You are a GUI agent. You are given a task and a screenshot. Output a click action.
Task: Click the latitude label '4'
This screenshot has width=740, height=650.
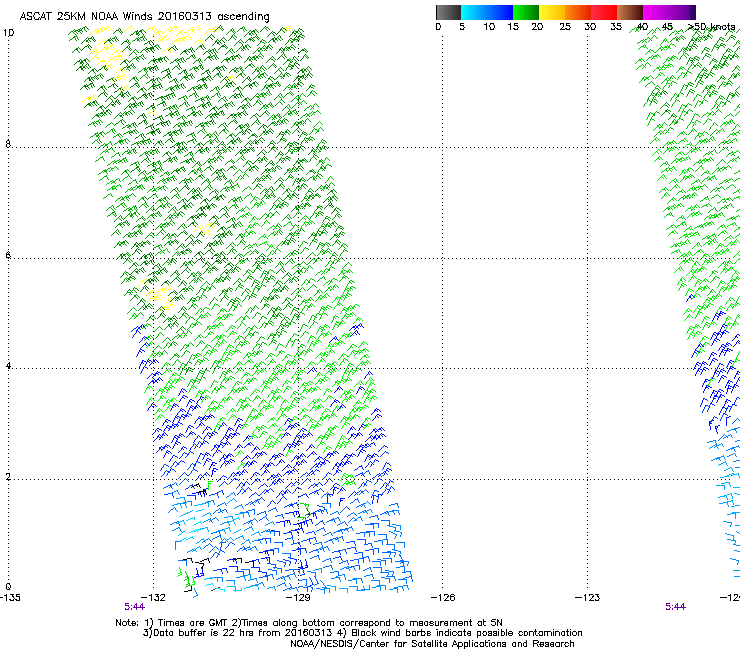[x=8, y=366]
